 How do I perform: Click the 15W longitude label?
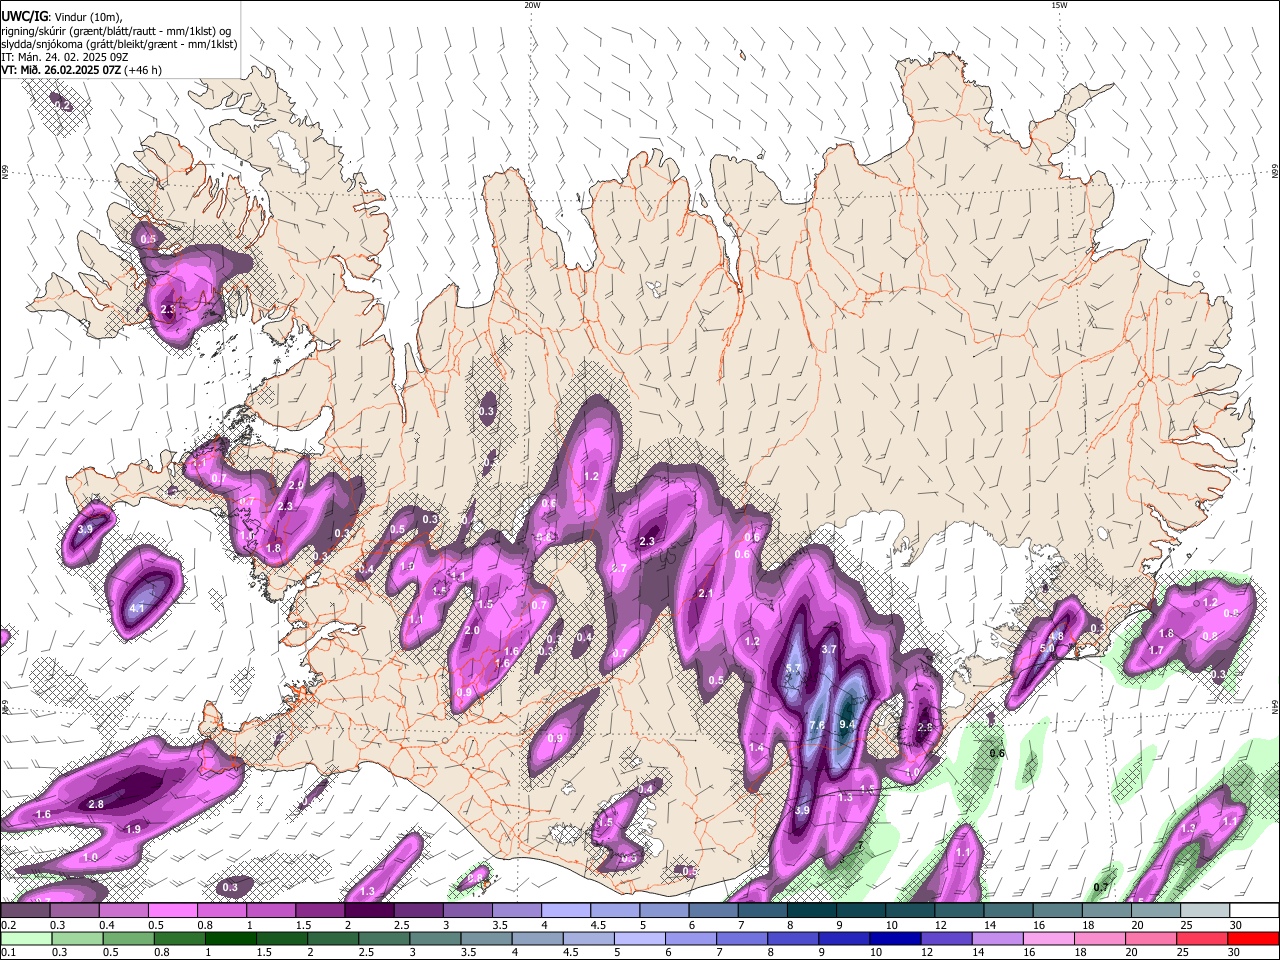coord(1059,5)
